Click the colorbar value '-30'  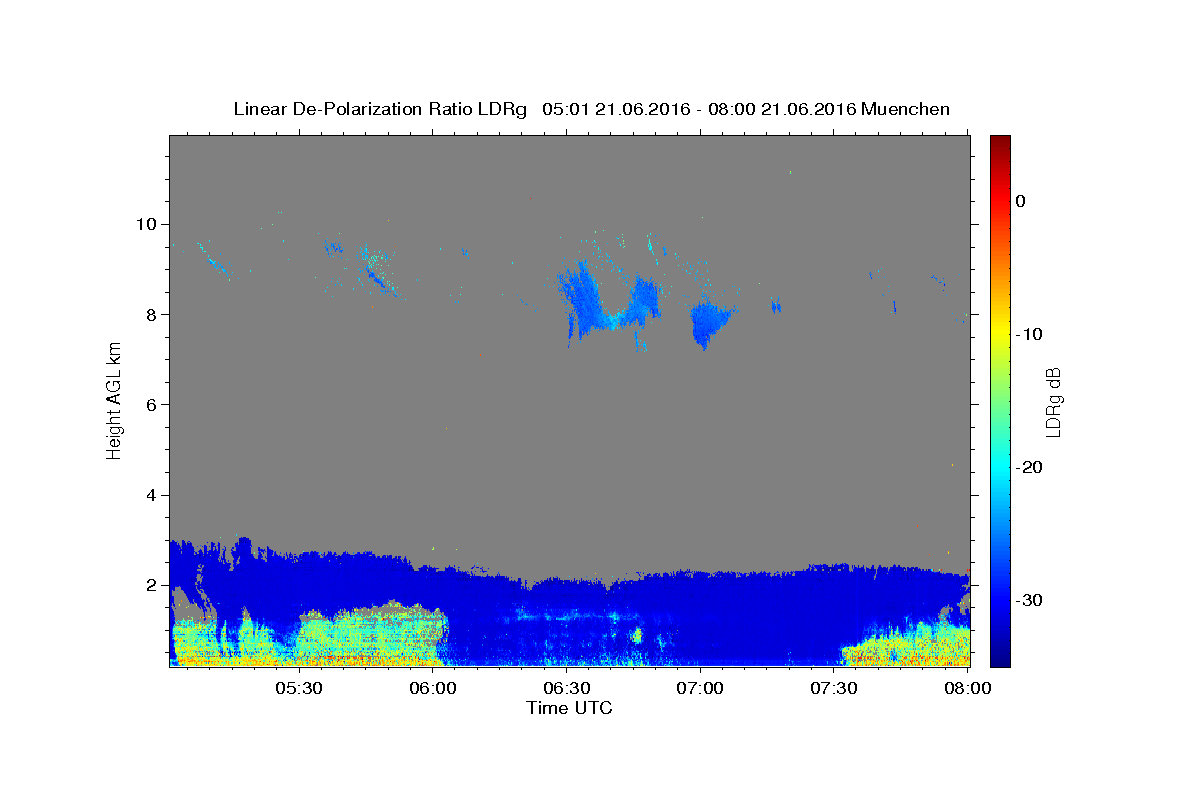pos(1029,600)
